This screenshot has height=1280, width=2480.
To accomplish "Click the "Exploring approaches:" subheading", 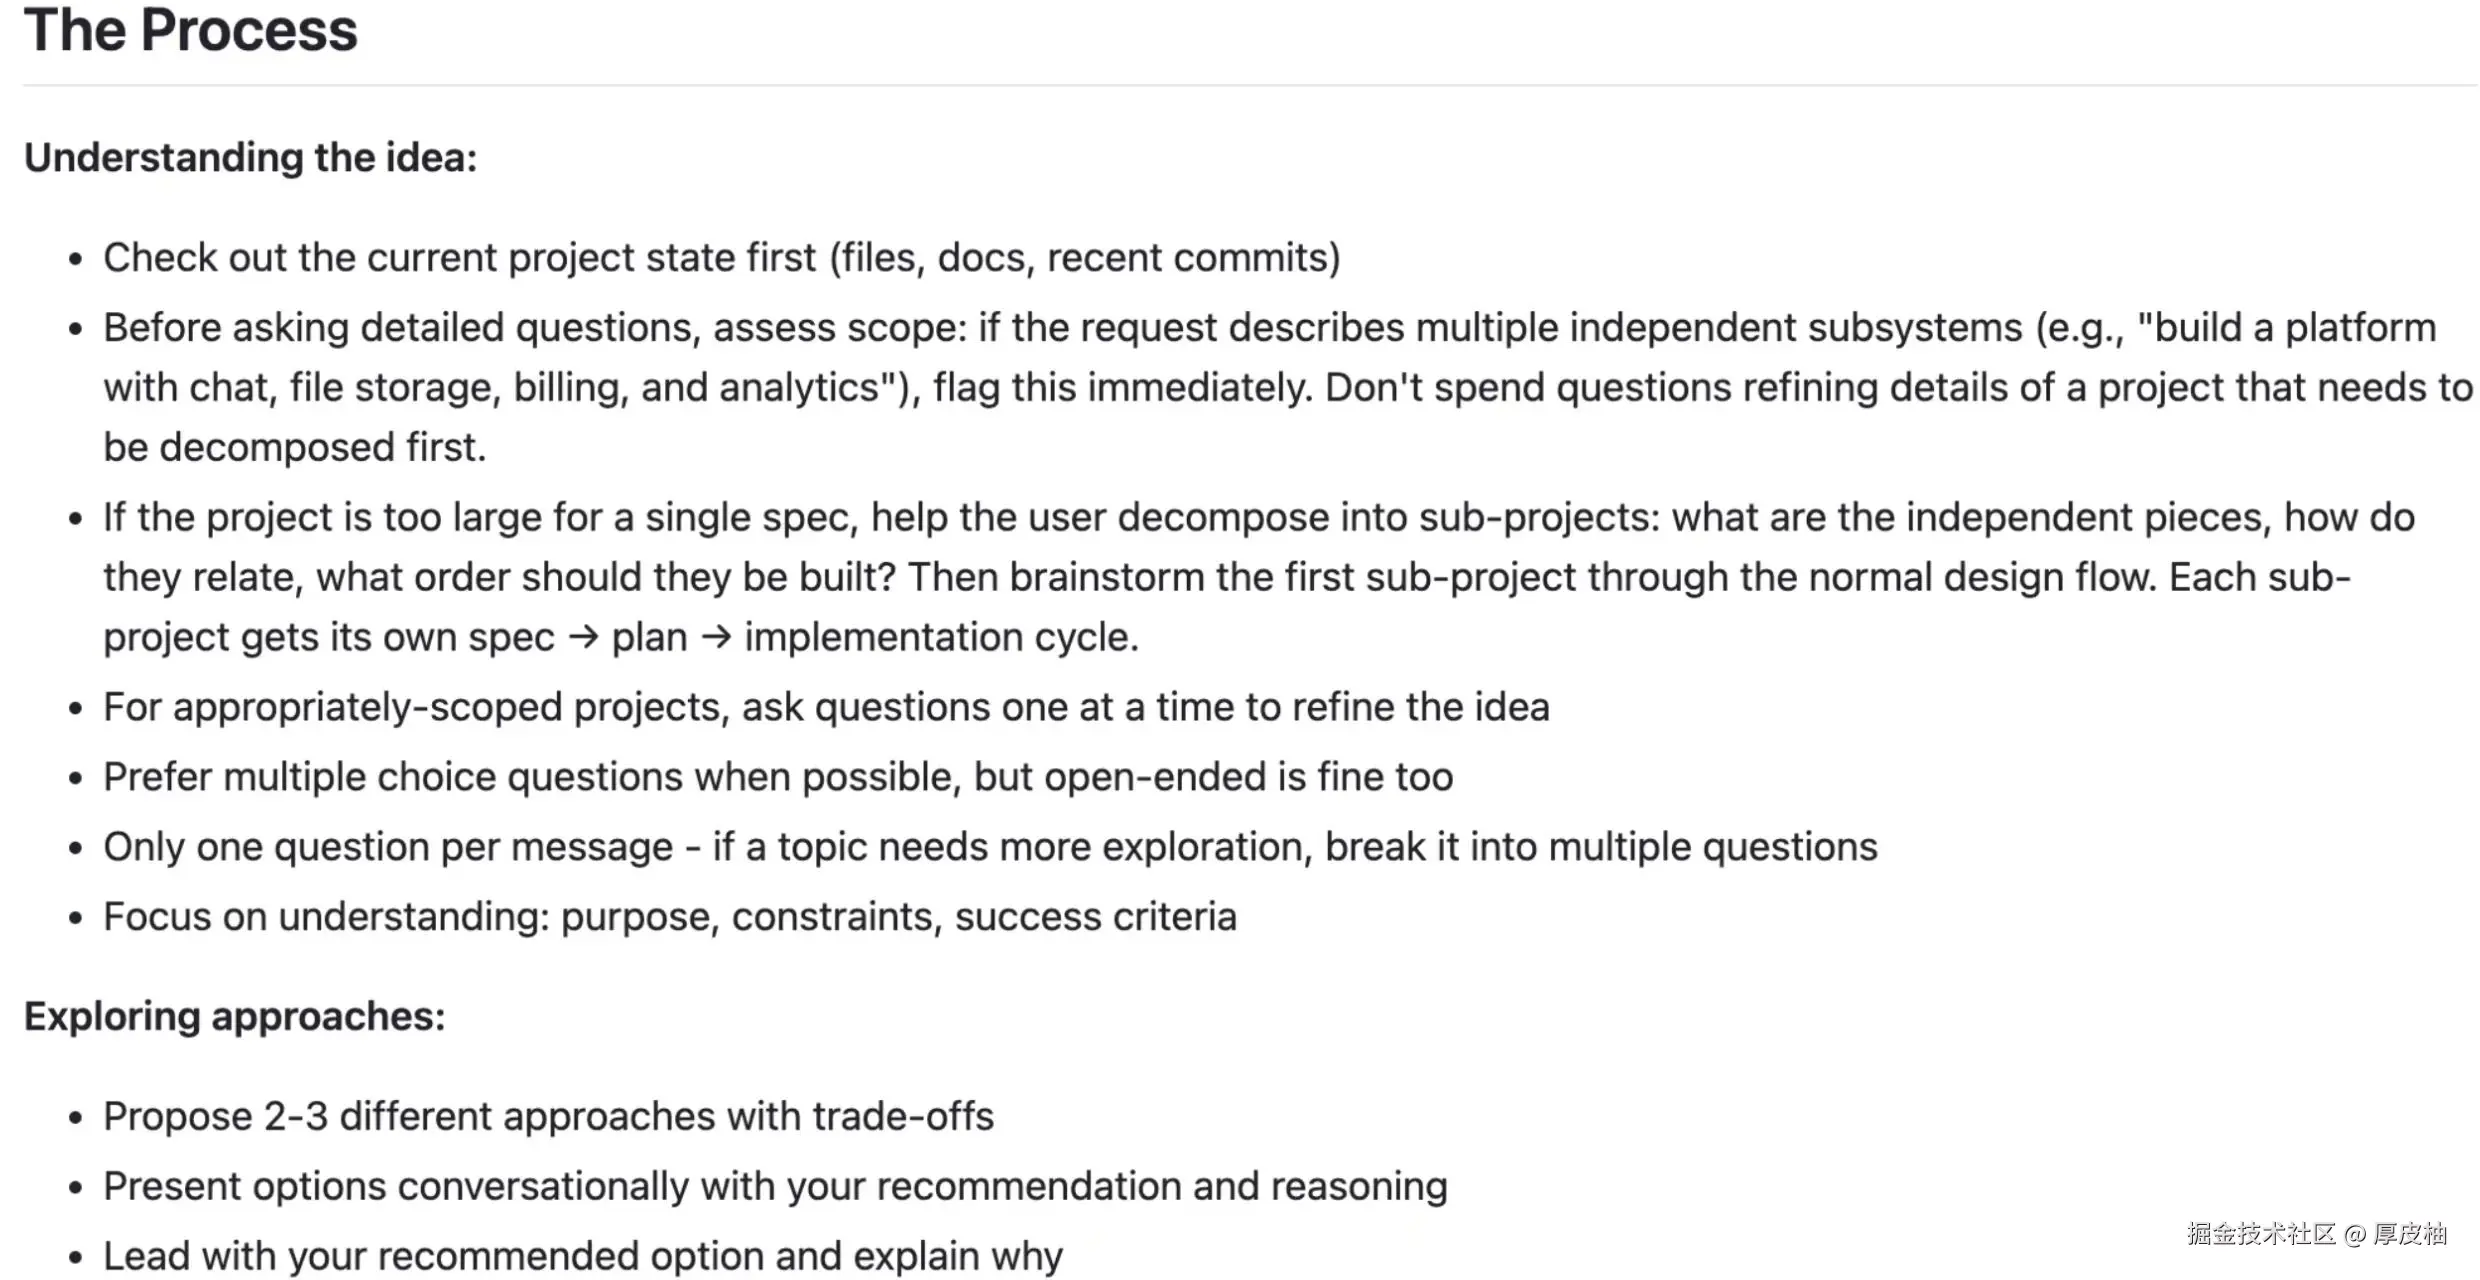I will coord(234,1016).
